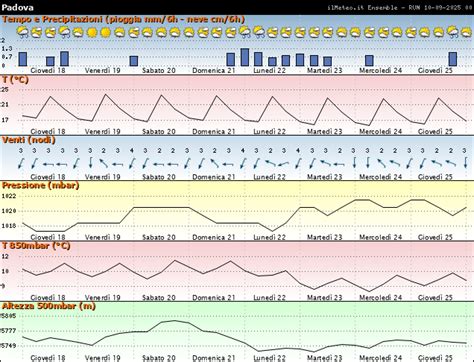Click the temperature peak above Venerdì 19
Screen dimensions: 474x362
click(106, 94)
